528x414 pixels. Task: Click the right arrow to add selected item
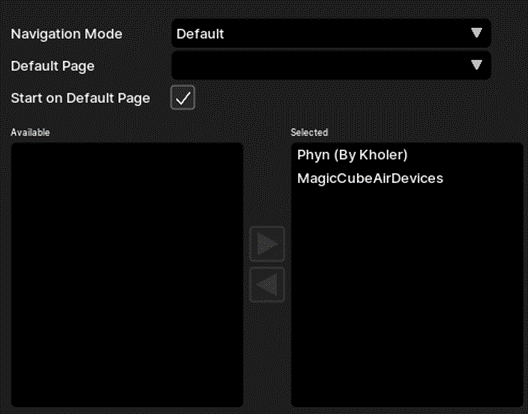pos(267,244)
